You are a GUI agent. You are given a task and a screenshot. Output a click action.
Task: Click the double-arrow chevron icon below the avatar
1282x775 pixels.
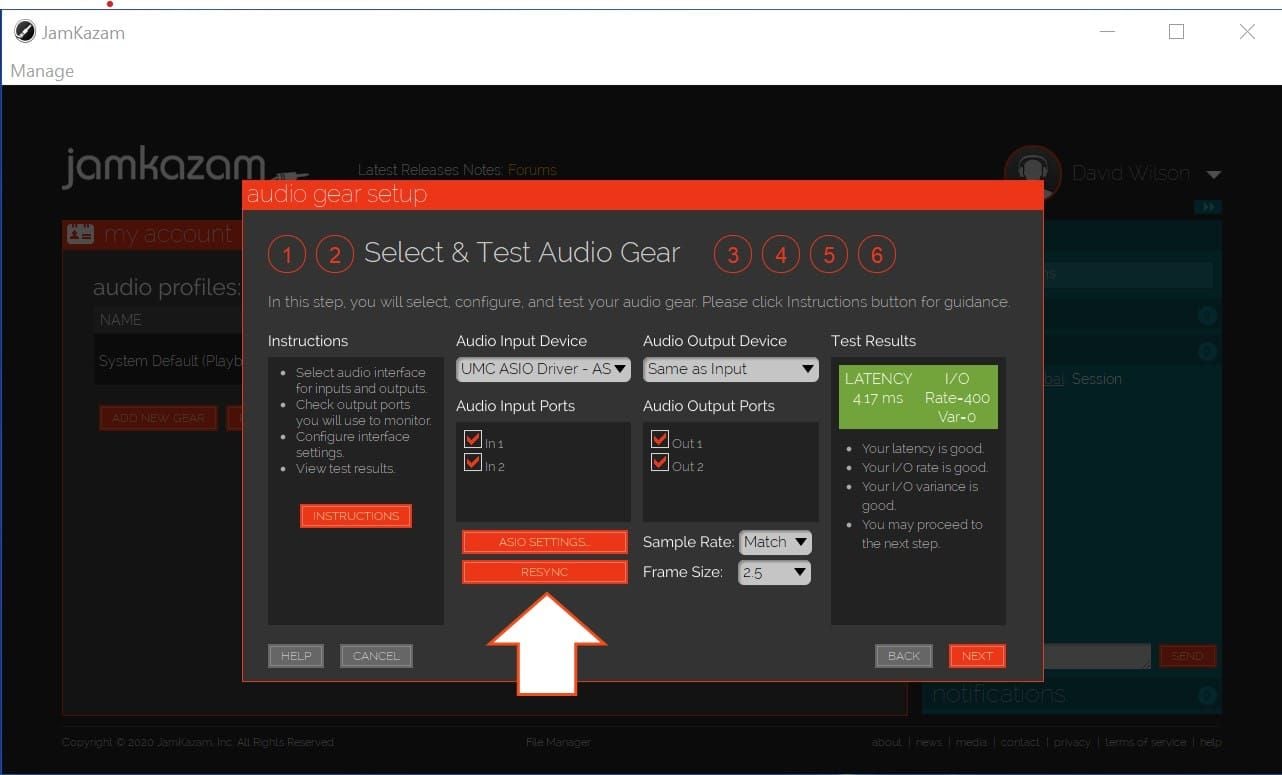1207,207
